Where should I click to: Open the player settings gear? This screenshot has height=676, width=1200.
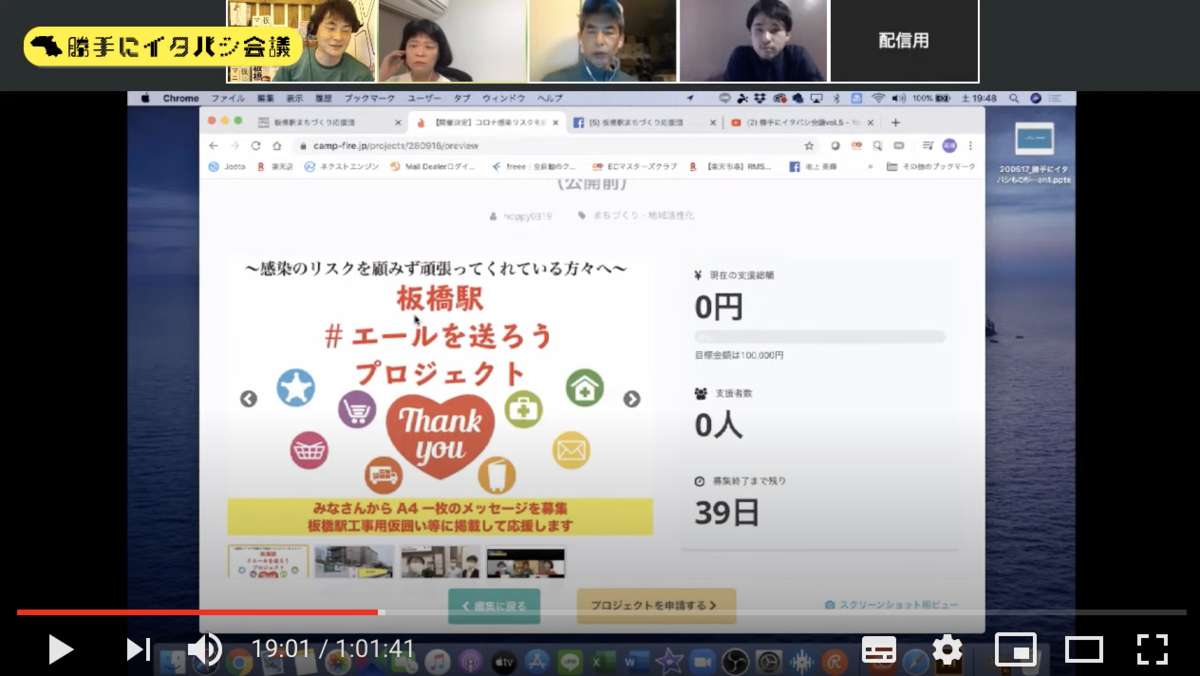[947, 650]
